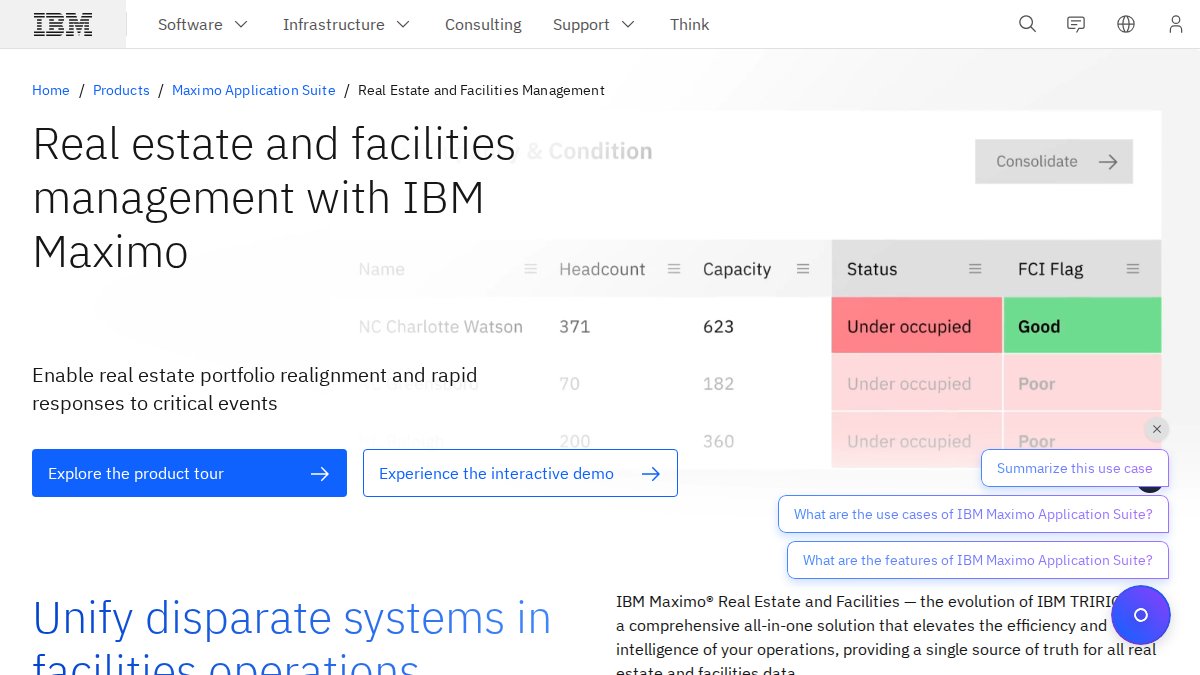Open the search icon in header
This screenshot has width=1200, height=675.
coord(1027,24)
